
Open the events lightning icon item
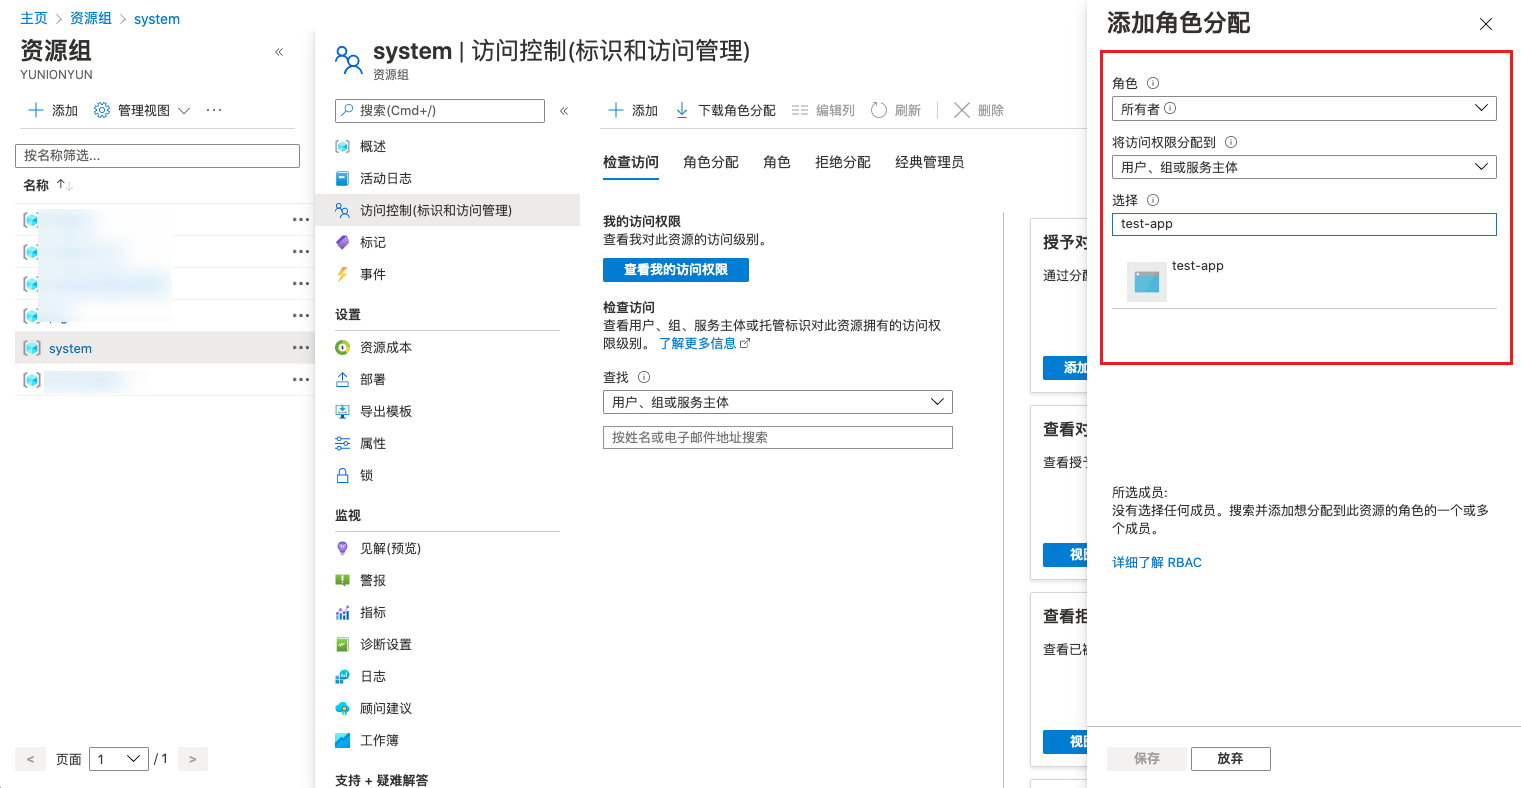343,274
